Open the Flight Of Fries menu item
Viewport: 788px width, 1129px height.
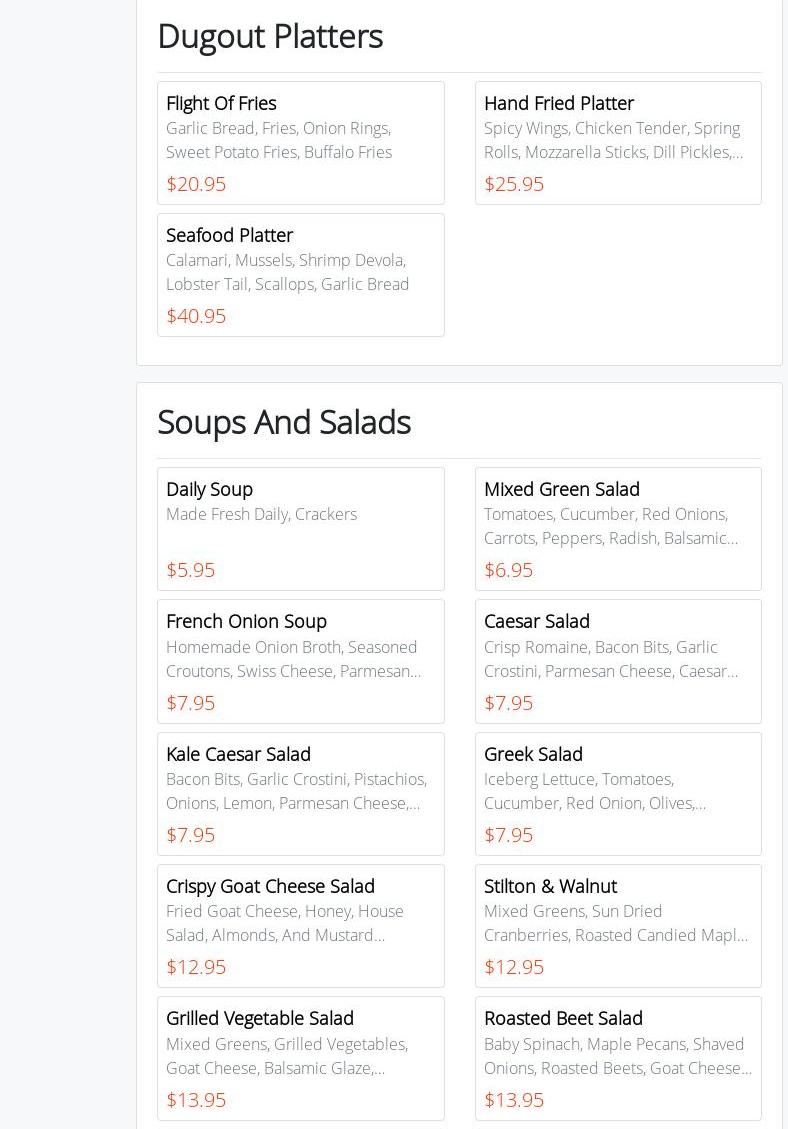221,103
